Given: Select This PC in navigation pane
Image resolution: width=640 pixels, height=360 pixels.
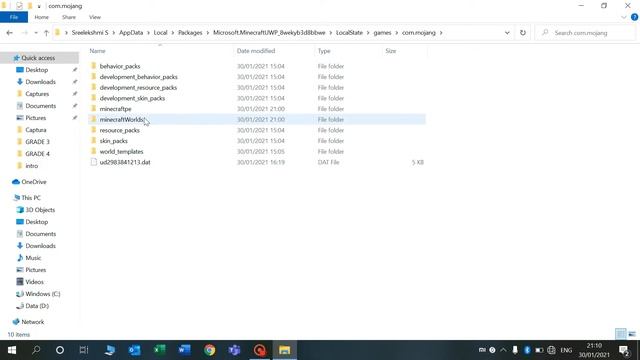Looking at the screenshot, I should 31,198.
